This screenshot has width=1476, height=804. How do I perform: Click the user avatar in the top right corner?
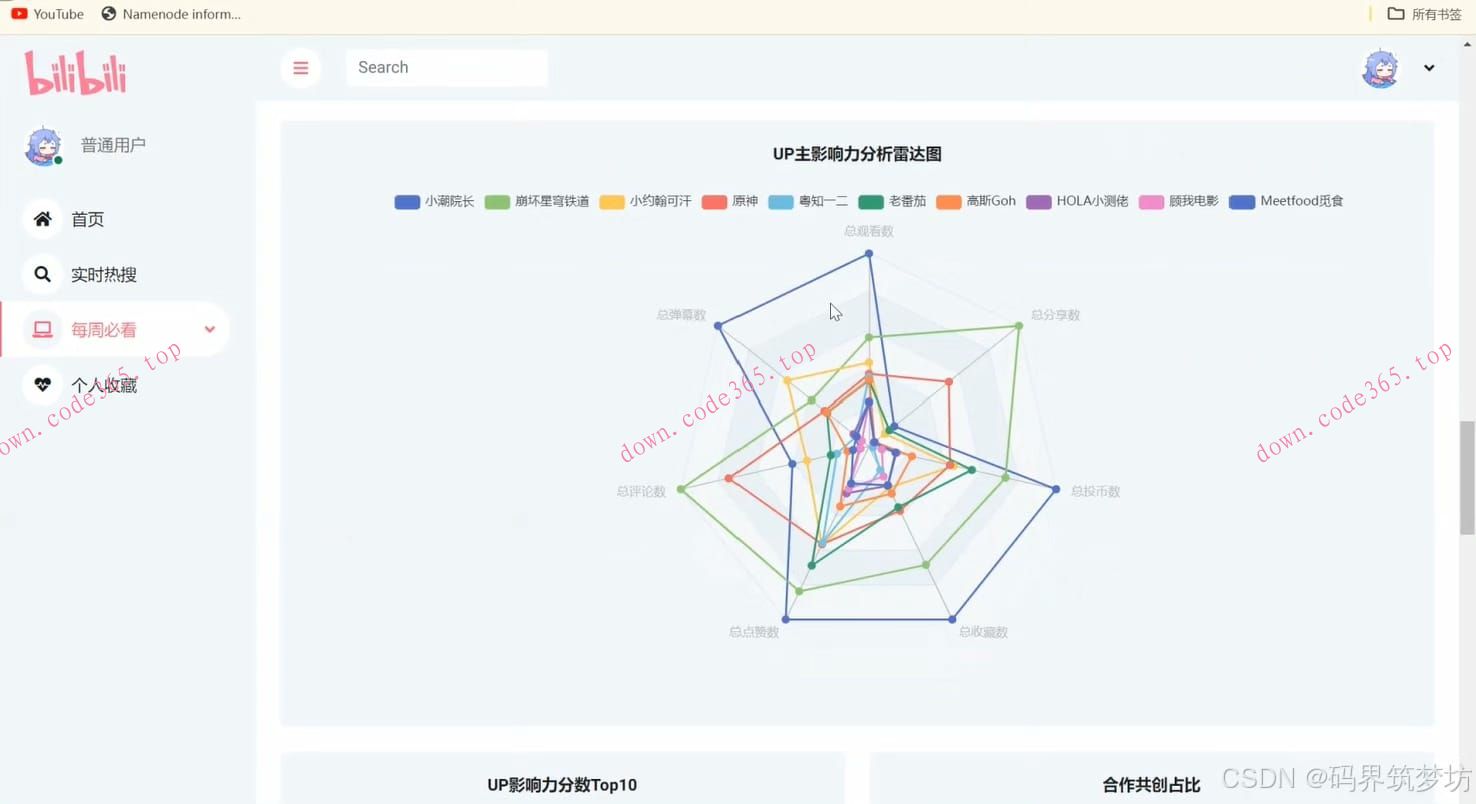pos(1380,67)
